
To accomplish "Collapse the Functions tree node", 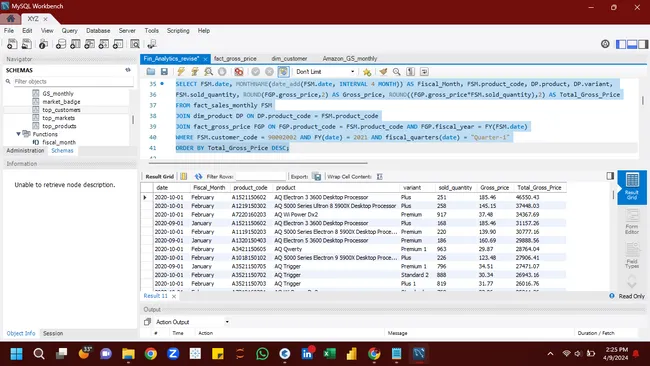I will [18, 134].
